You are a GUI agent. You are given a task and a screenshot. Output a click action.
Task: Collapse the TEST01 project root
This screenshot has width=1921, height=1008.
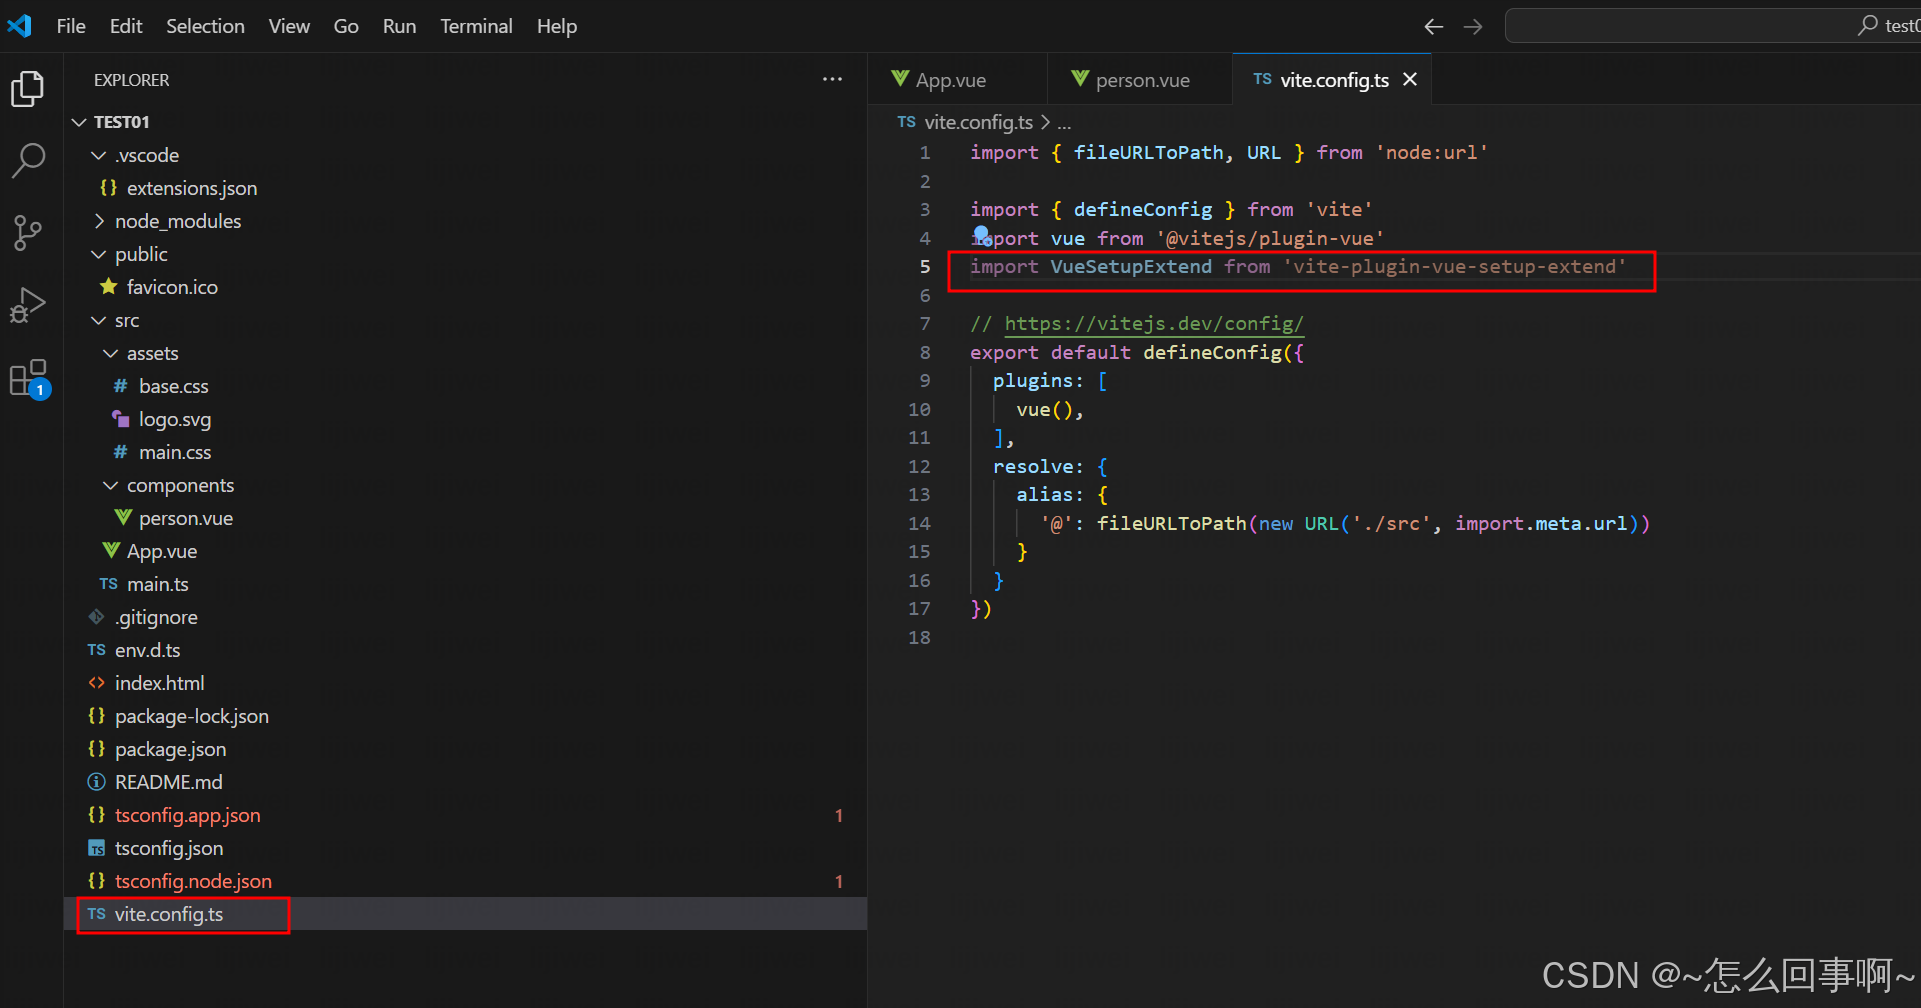(x=79, y=121)
